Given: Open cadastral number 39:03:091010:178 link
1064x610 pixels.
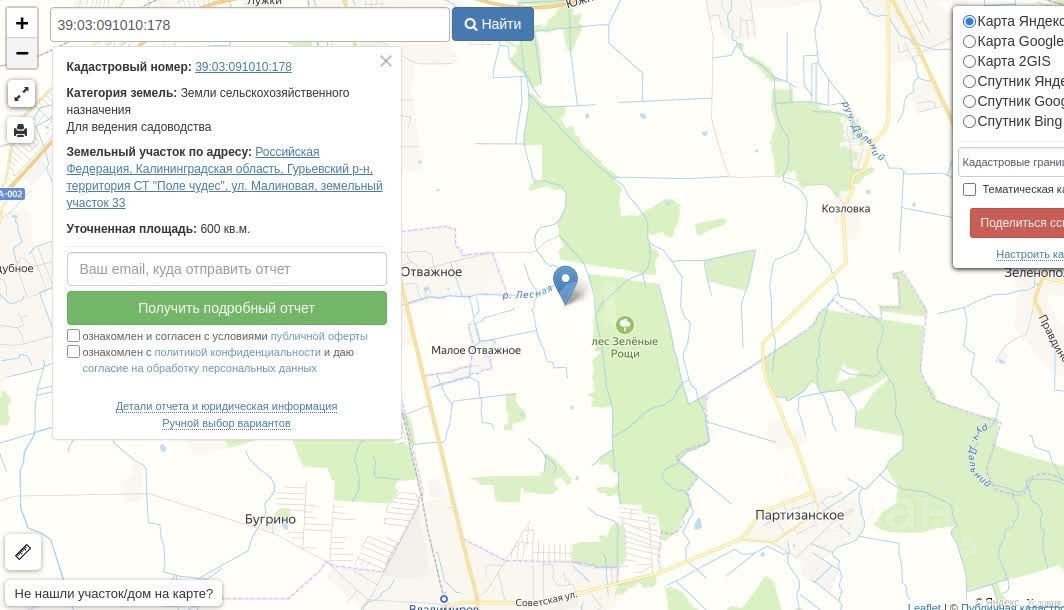Looking at the screenshot, I should (244, 66).
